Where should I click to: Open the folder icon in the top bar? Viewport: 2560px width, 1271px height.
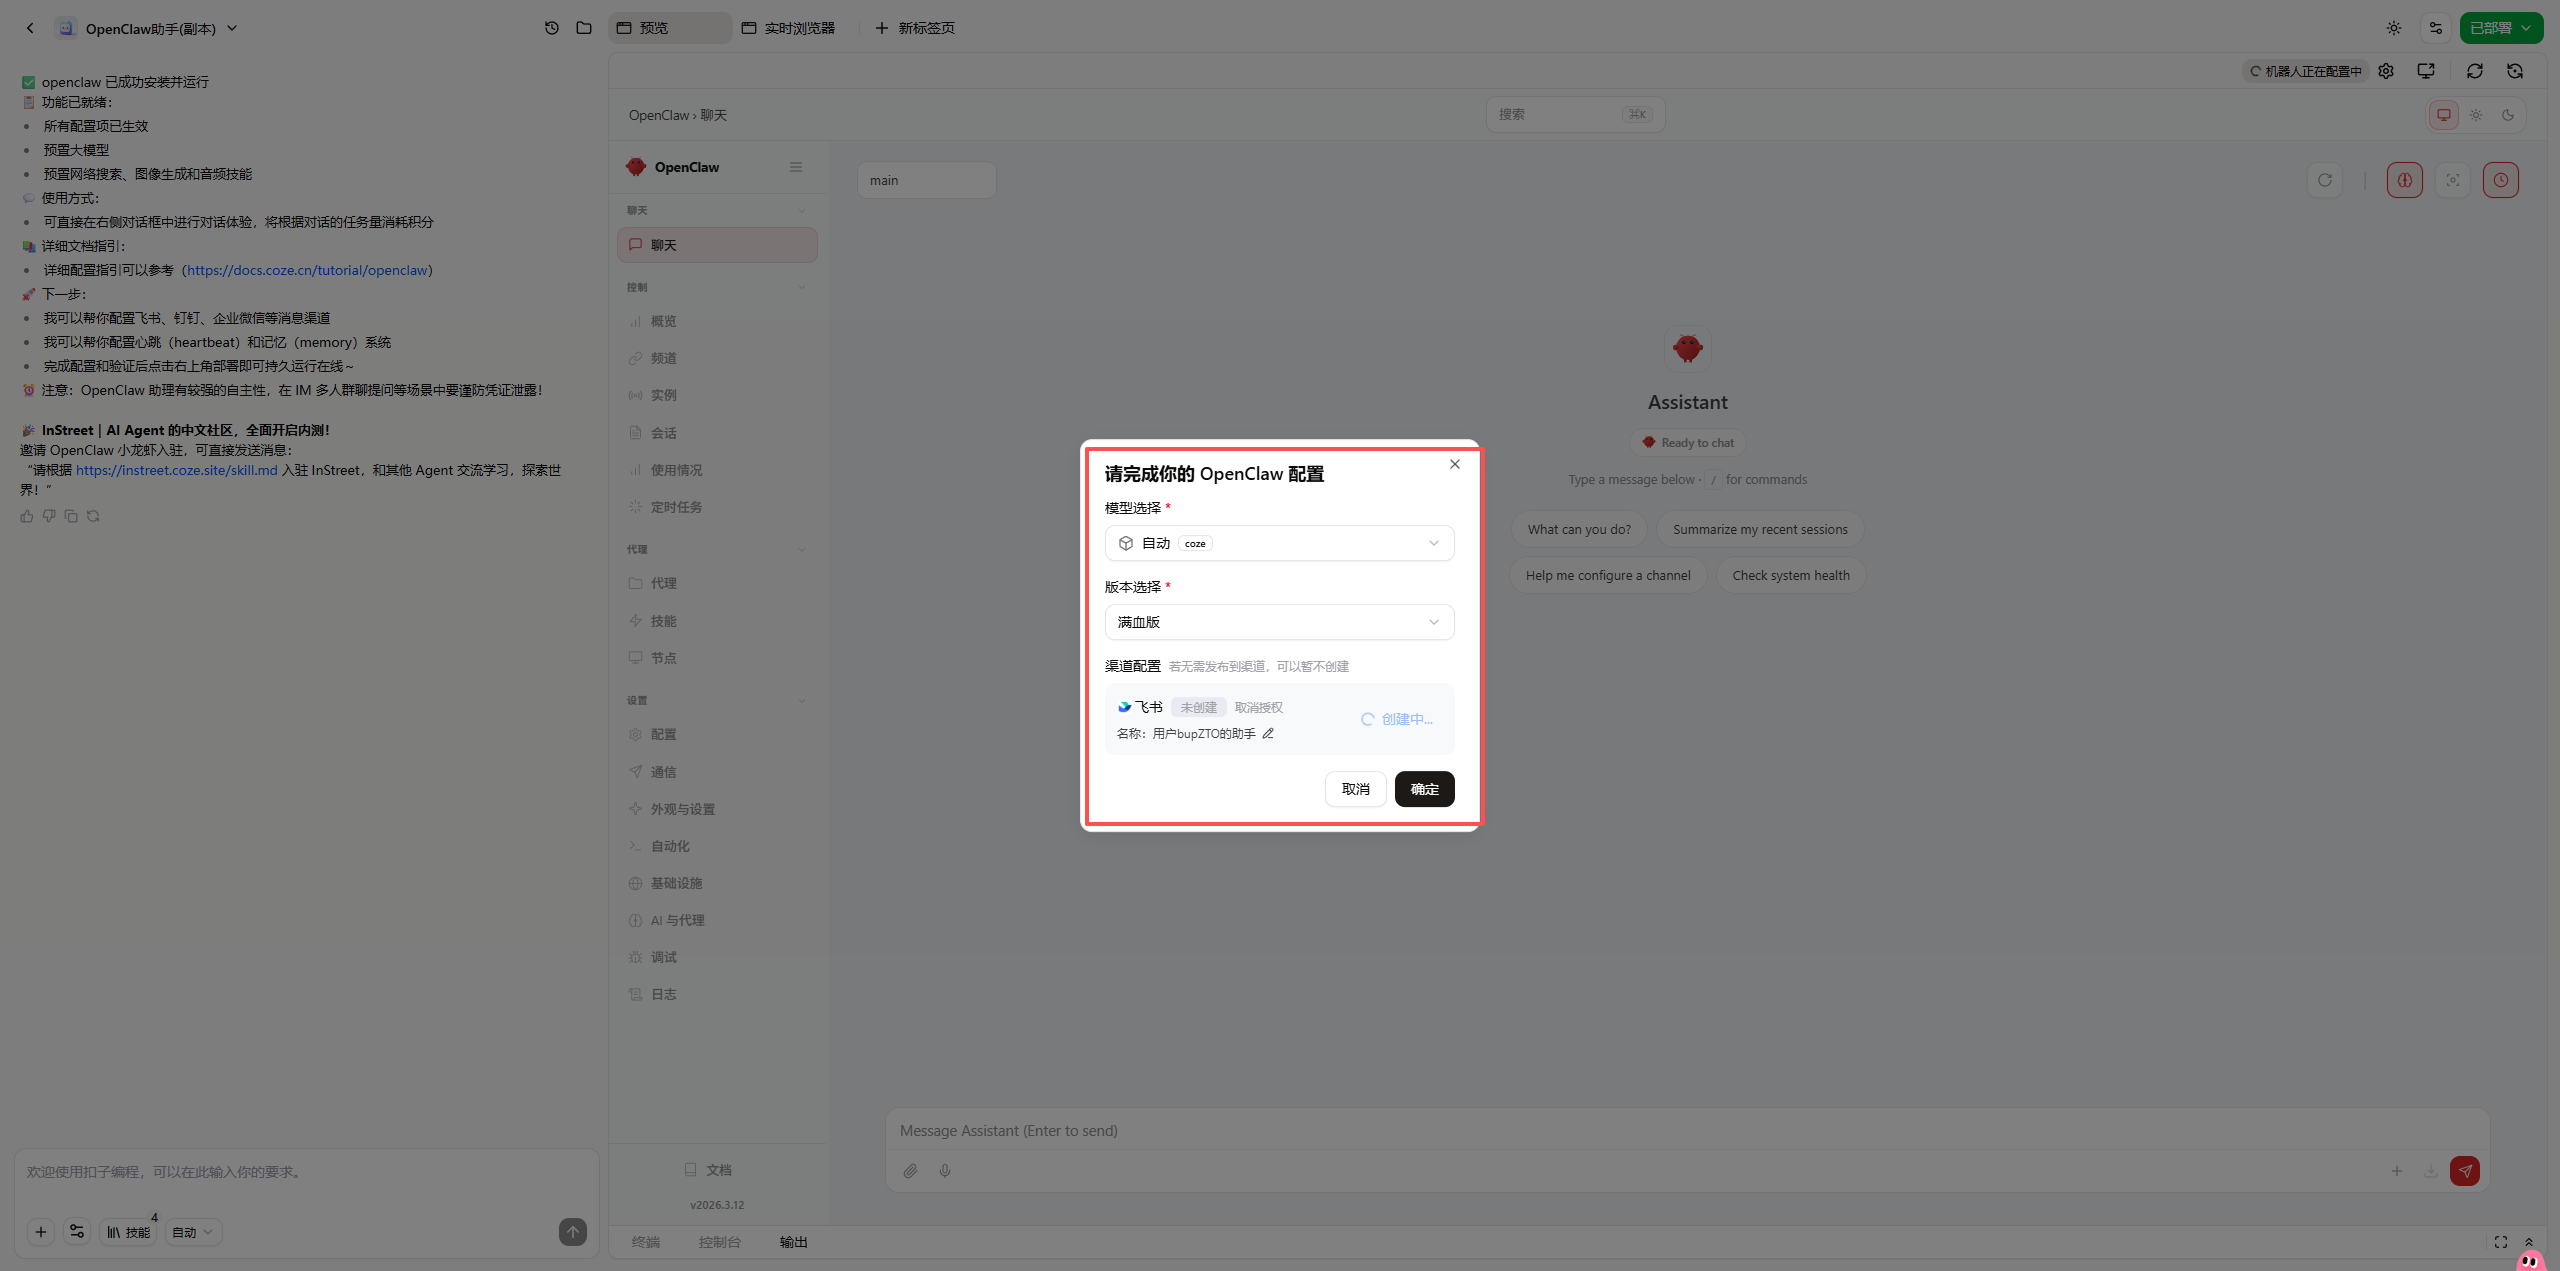click(x=584, y=28)
